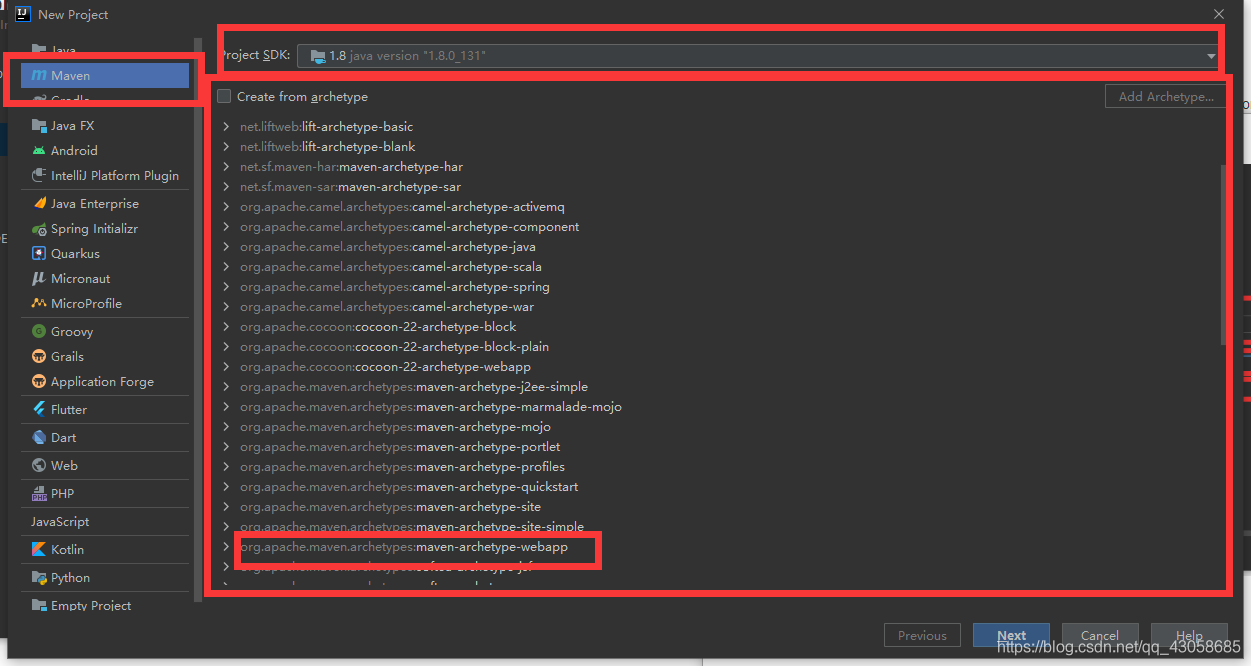1251x666 pixels.
Task: Click the Android robot icon
Action: tap(39, 151)
